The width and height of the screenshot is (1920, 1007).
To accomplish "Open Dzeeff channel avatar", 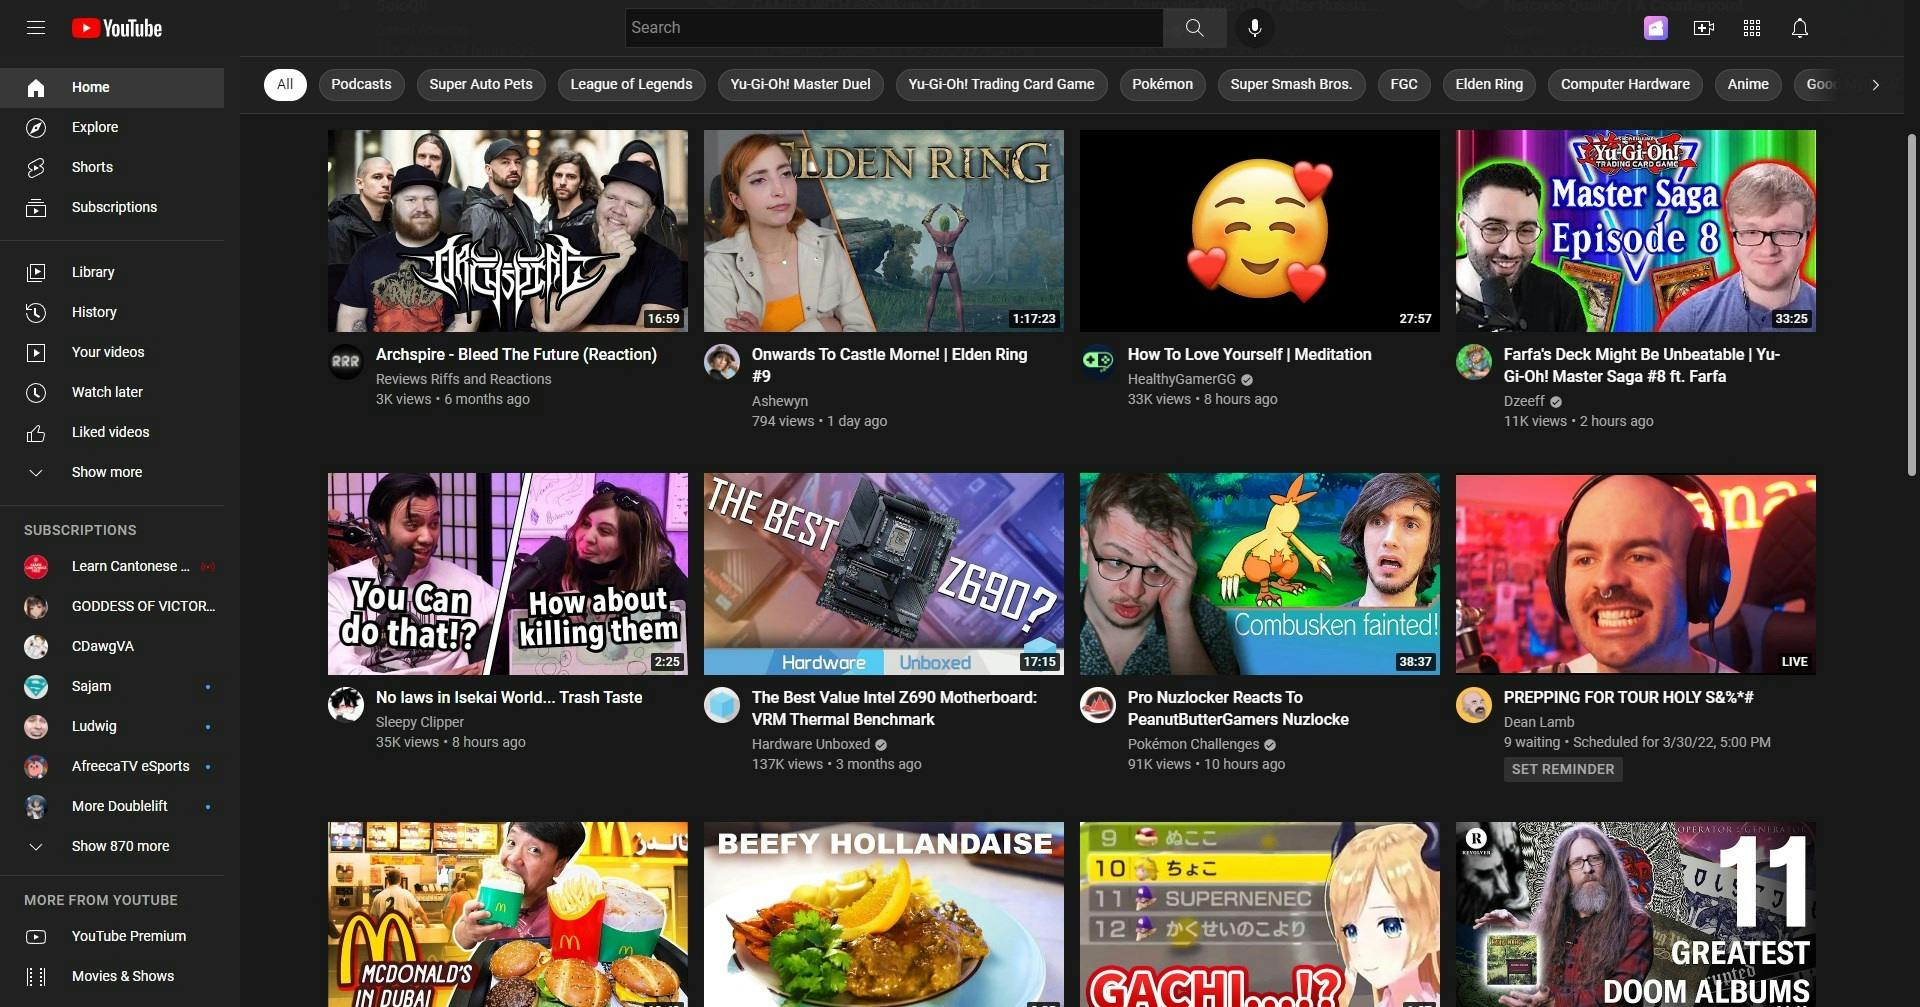I will click(1474, 362).
